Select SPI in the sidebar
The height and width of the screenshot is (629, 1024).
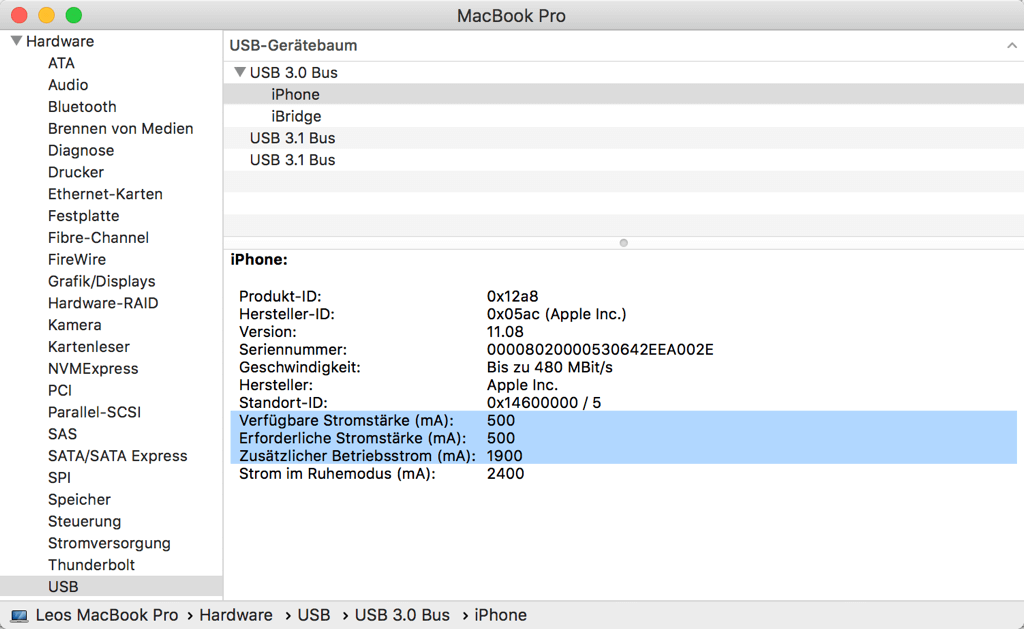pos(59,478)
